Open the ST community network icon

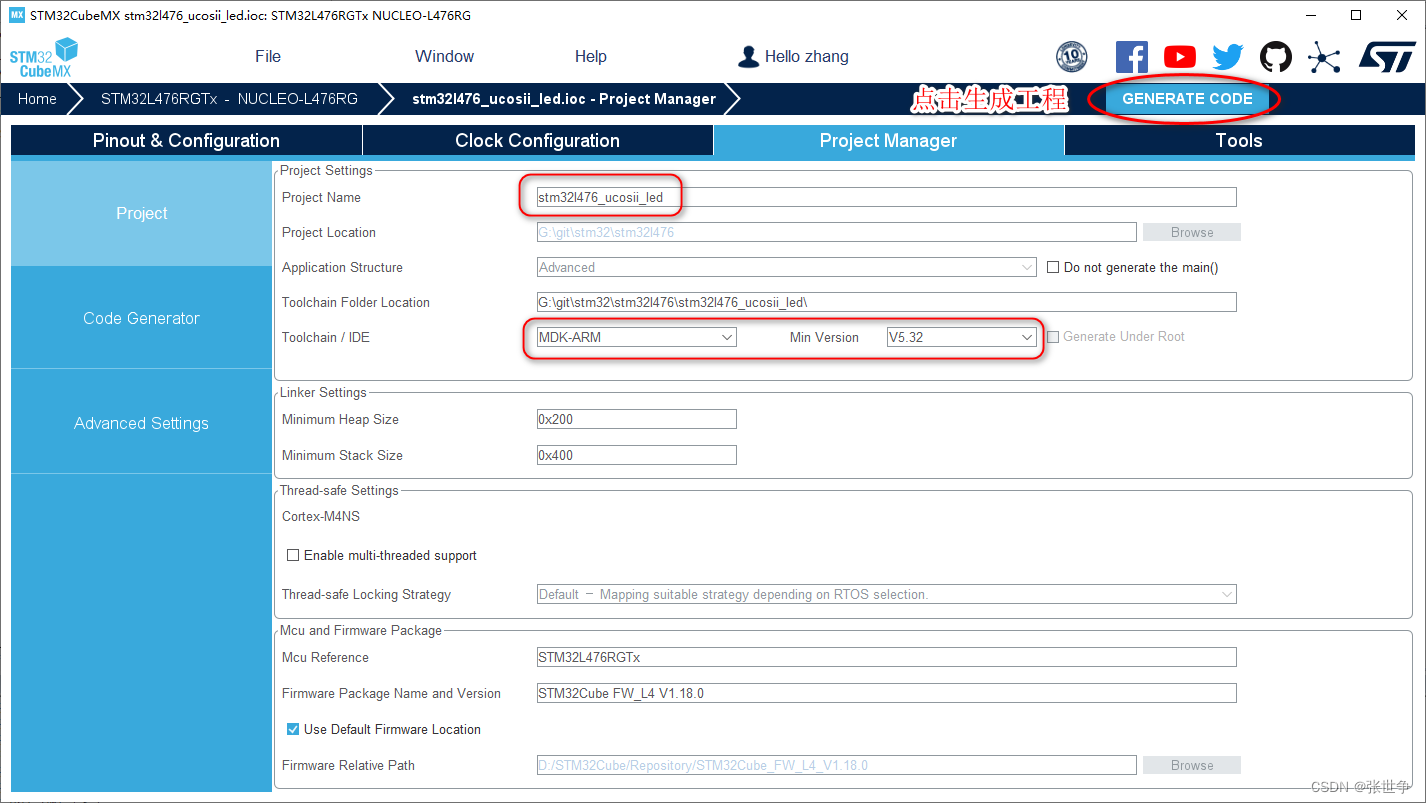pos(1324,57)
